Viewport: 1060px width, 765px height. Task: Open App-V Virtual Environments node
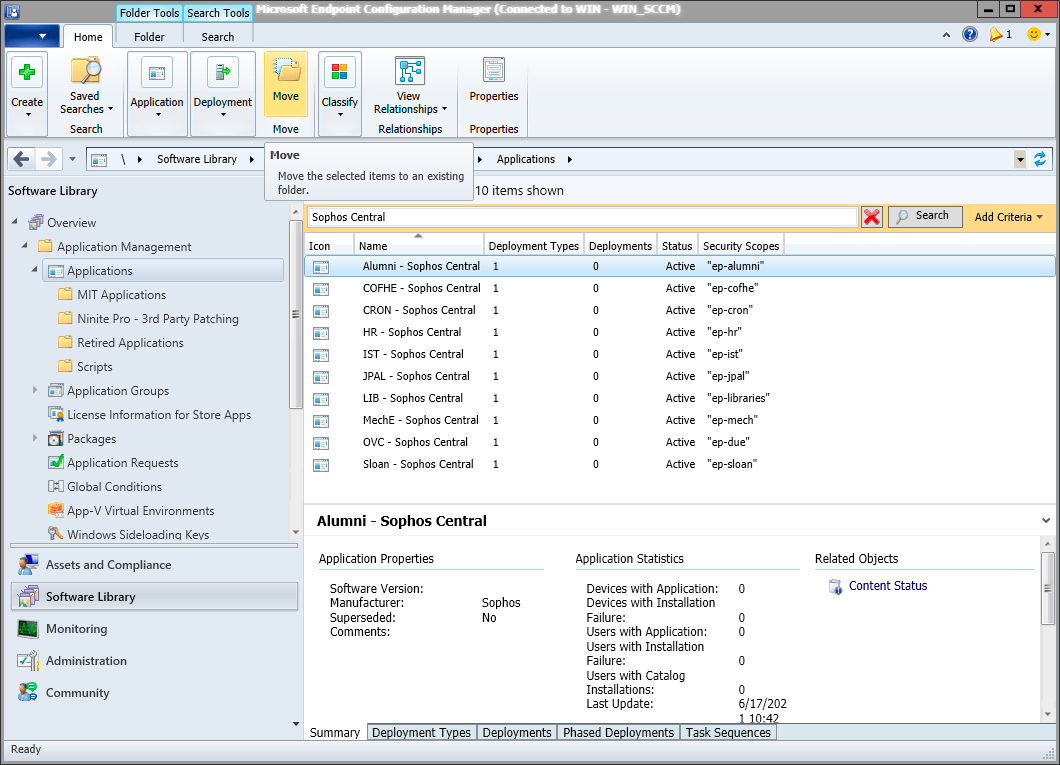click(x=141, y=511)
